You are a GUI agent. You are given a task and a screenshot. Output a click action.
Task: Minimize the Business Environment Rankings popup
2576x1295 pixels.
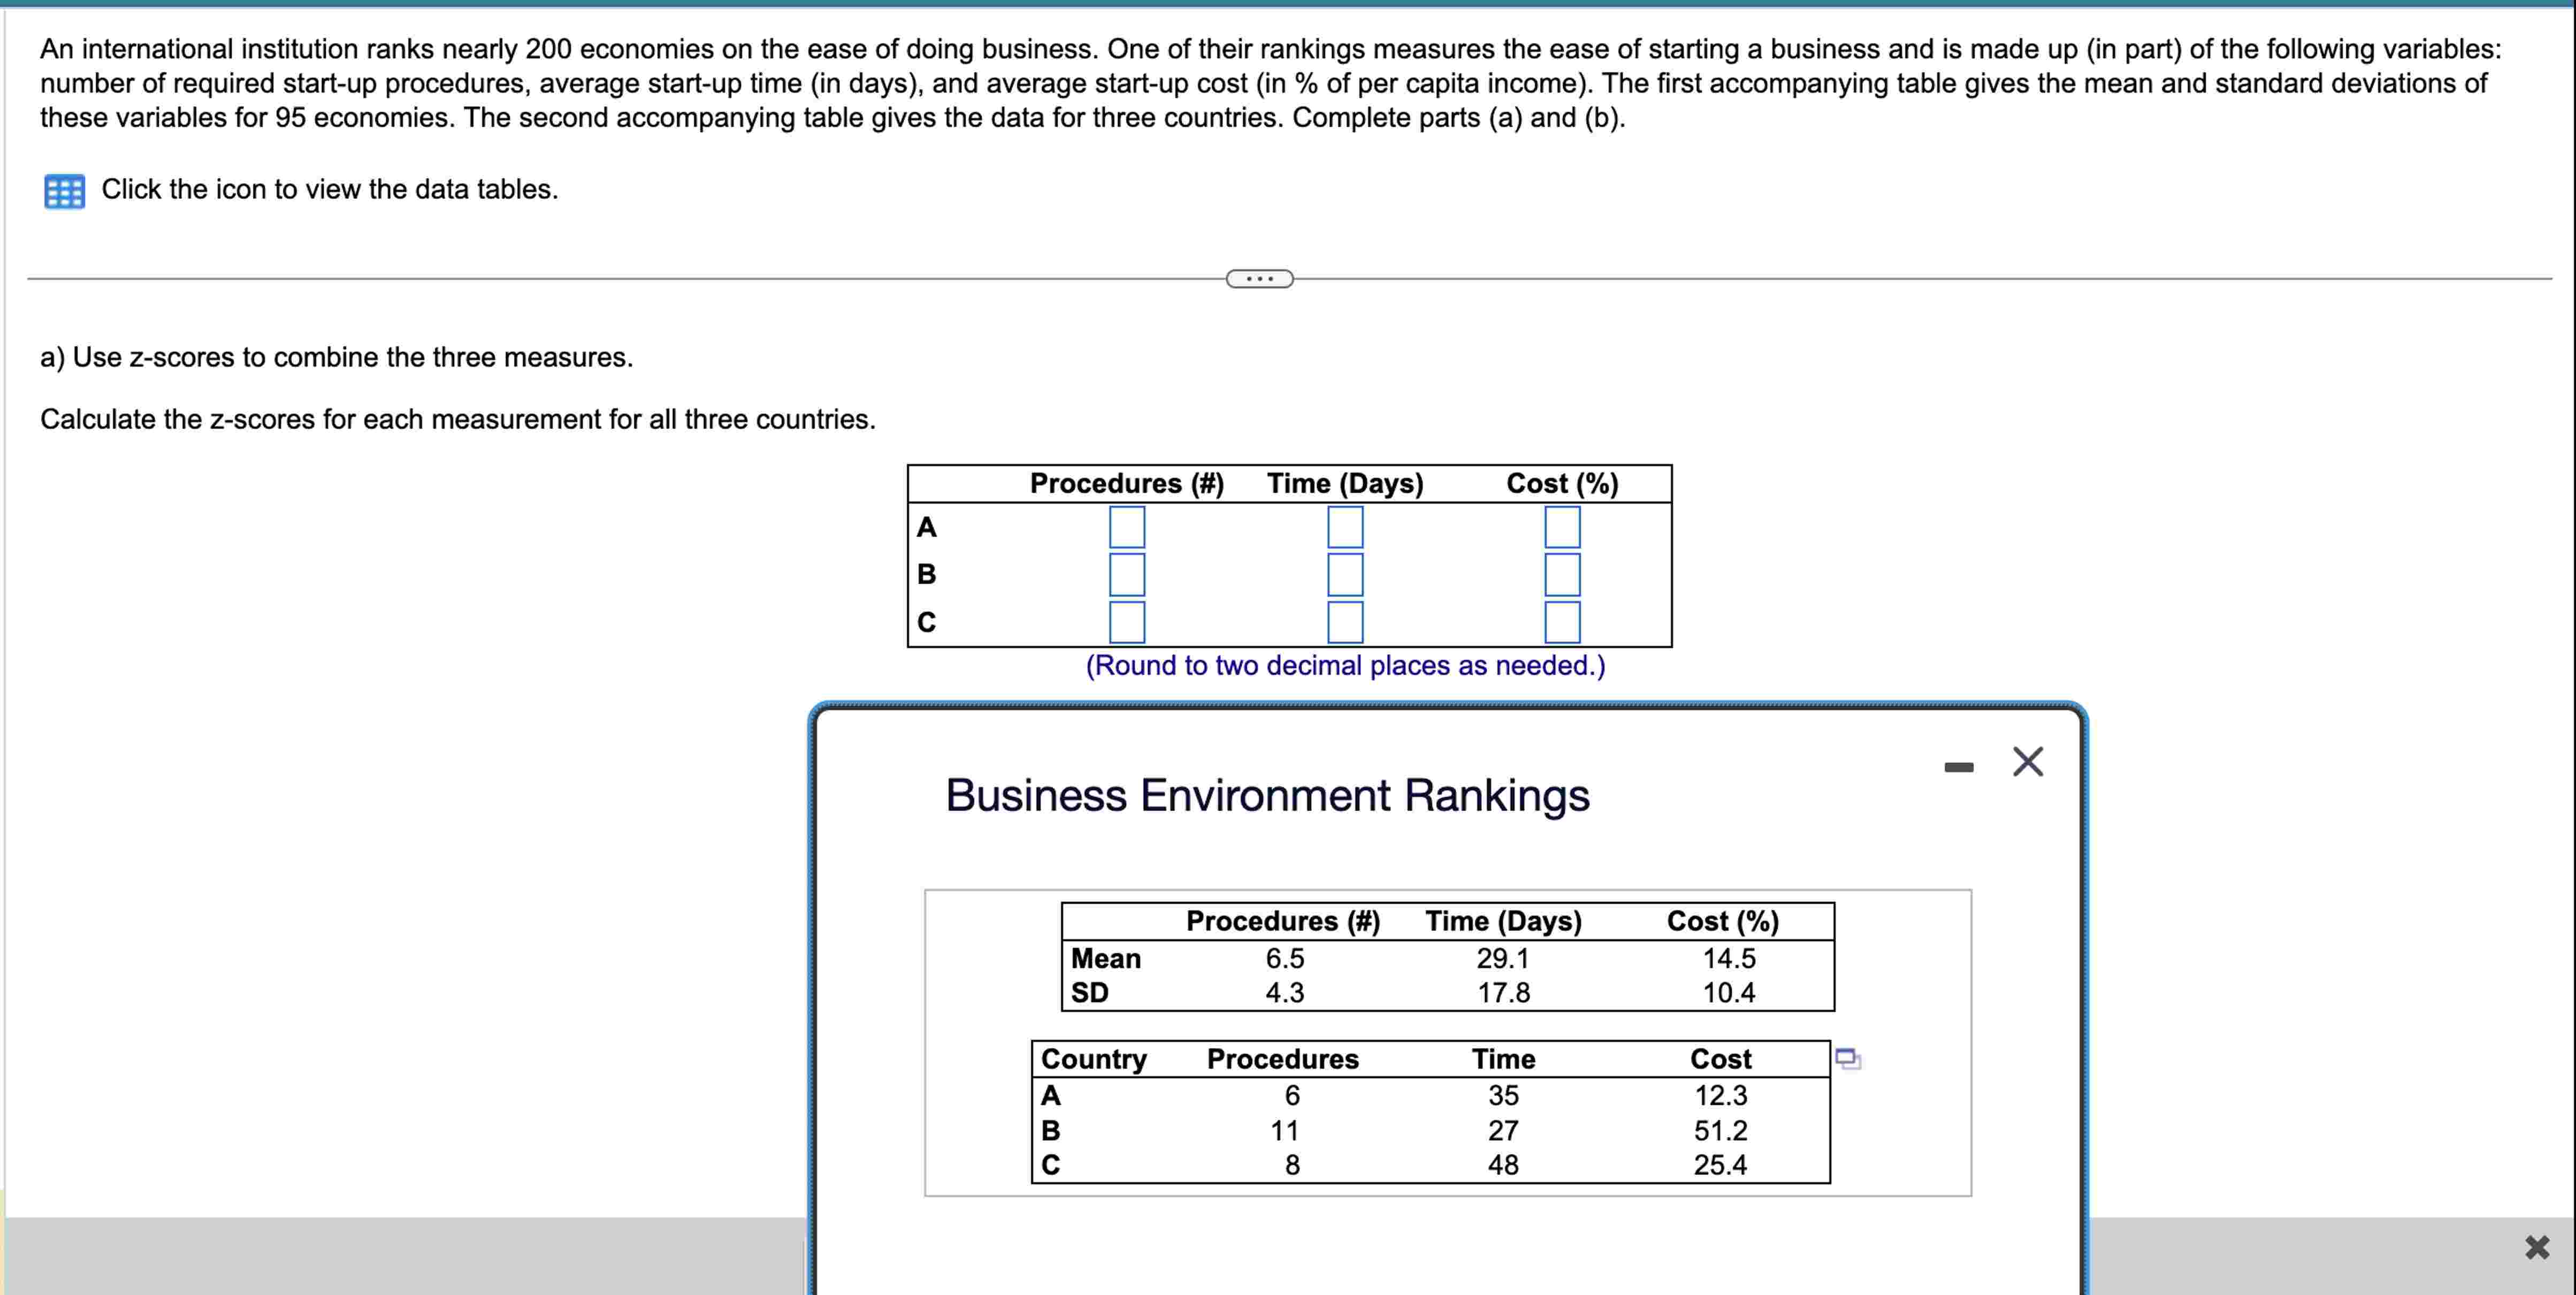[x=1958, y=767]
